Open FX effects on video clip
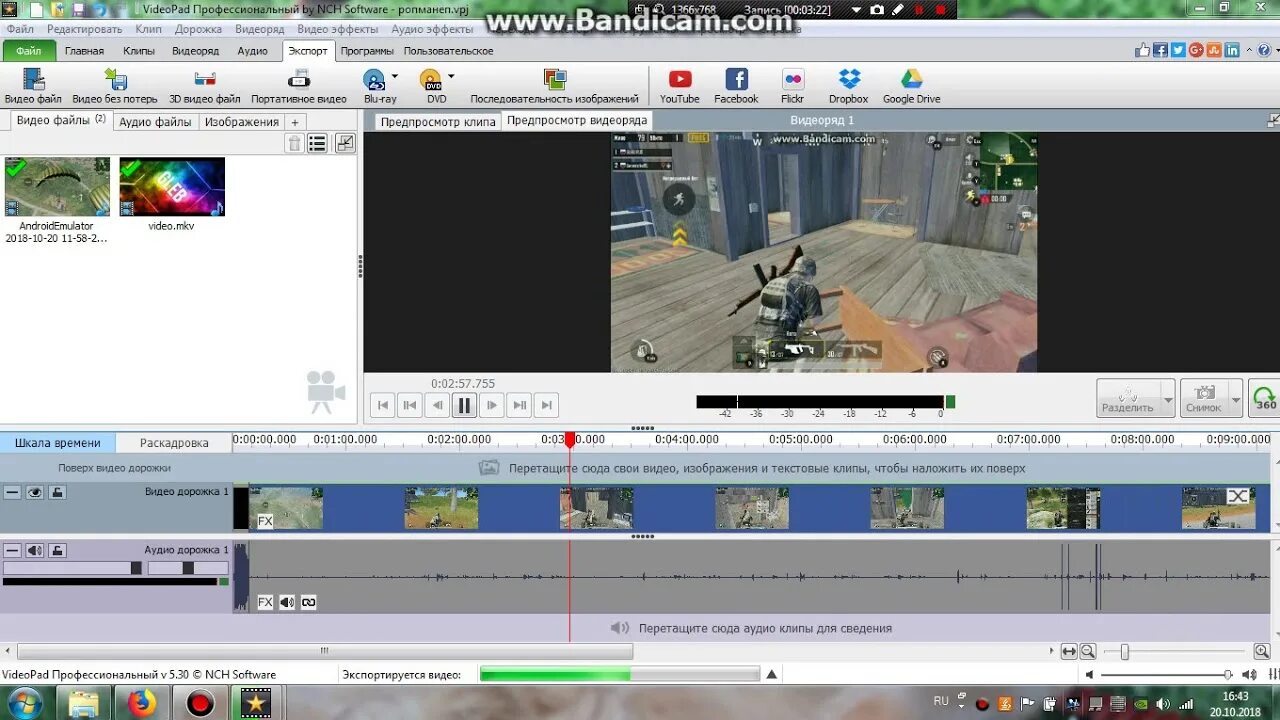Viewport: 1280px width, 720px height. (x=265, y=521)
